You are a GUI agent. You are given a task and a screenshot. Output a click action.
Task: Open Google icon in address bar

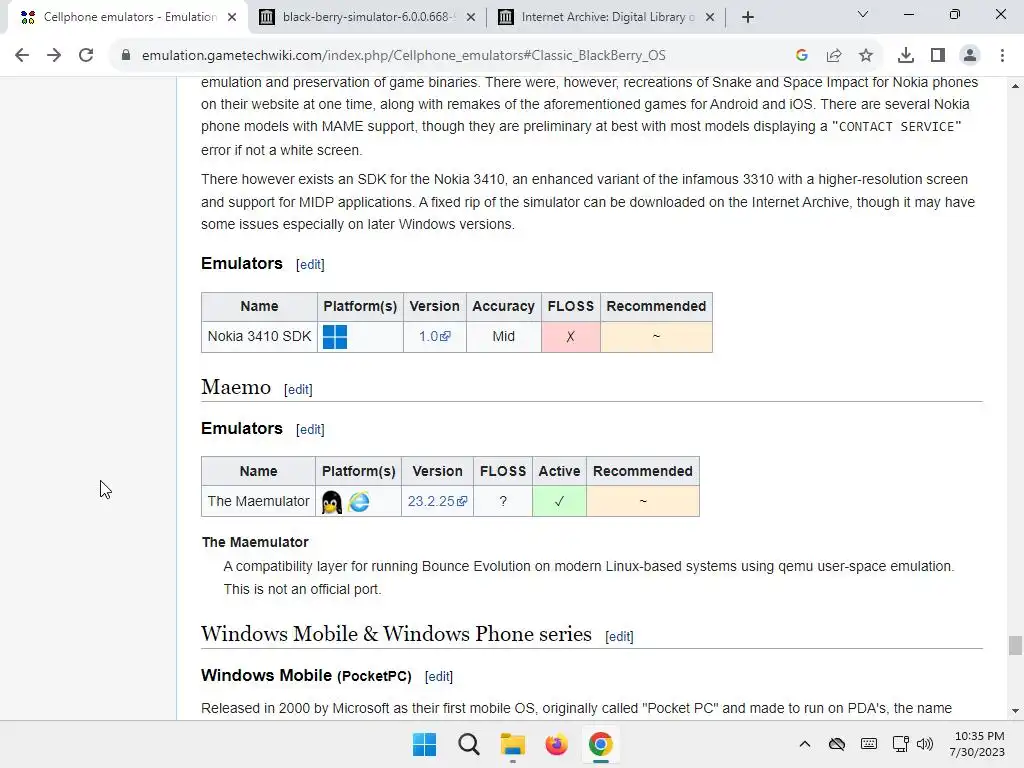click(802, 56)
